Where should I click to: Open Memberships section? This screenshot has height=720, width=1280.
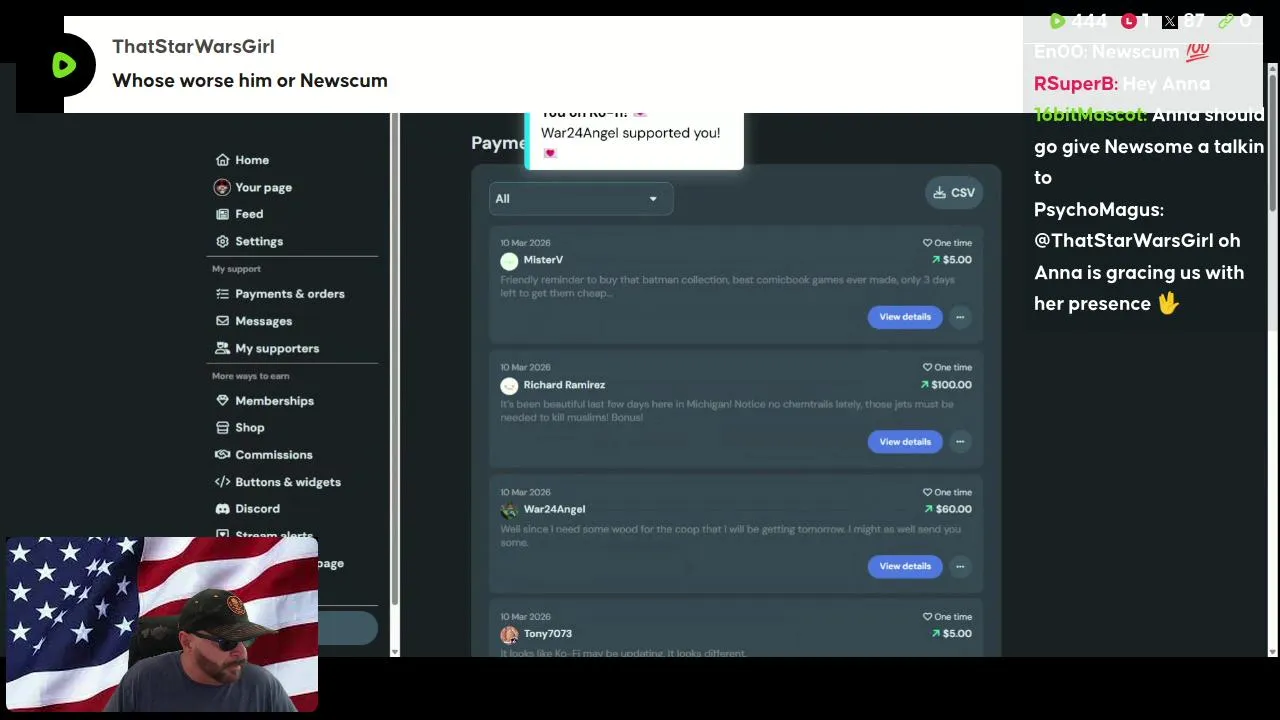[265, 401]
